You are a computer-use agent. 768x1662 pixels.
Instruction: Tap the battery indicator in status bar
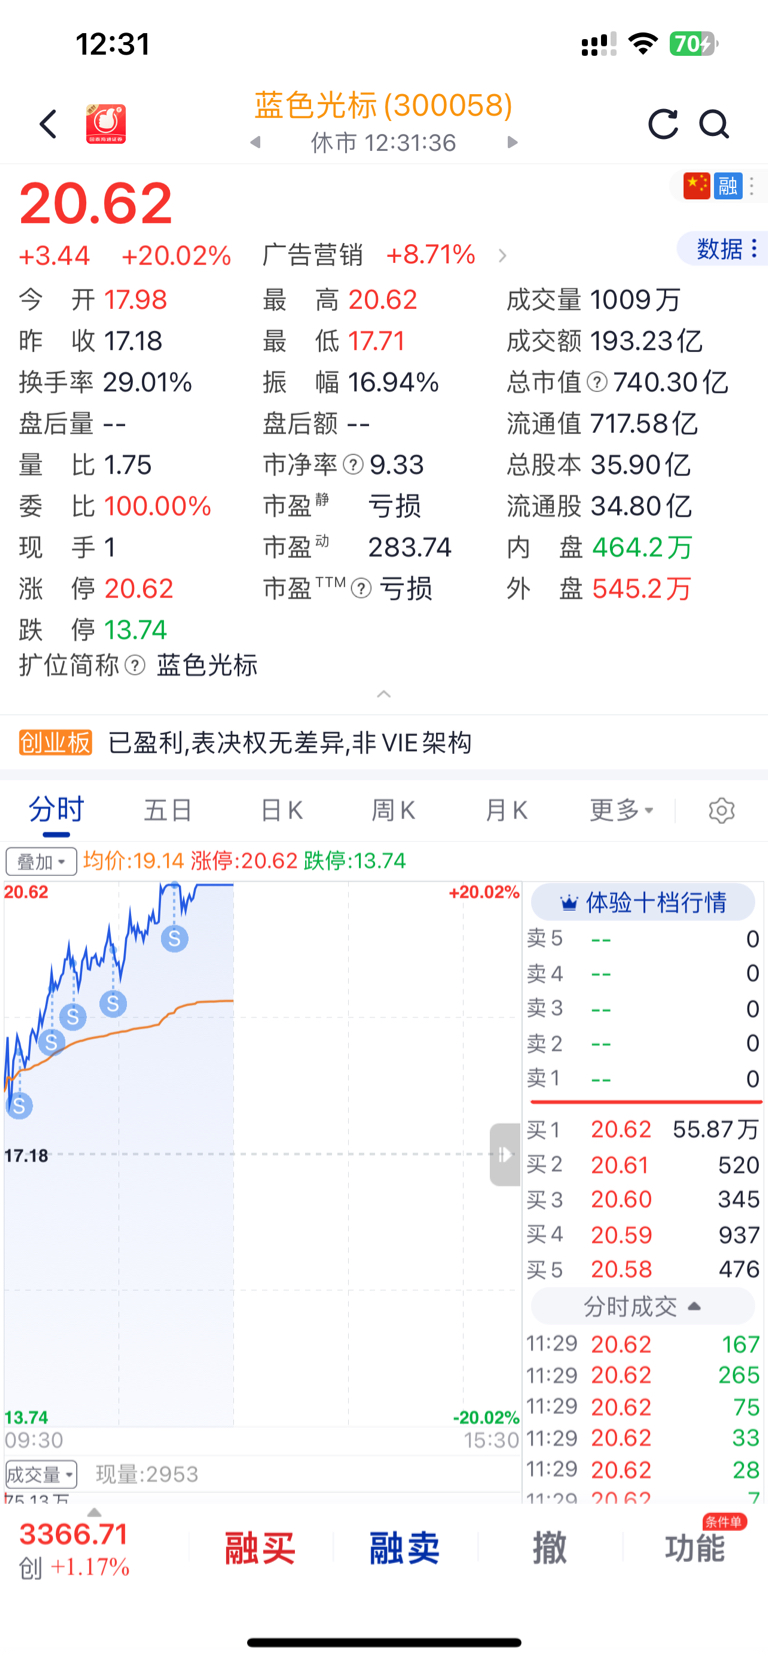pos(694,44)
